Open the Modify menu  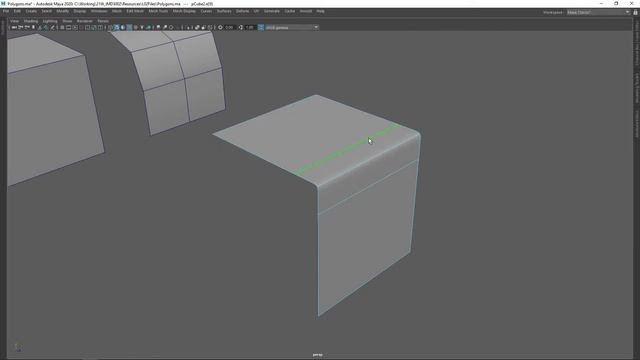point(62,11)
